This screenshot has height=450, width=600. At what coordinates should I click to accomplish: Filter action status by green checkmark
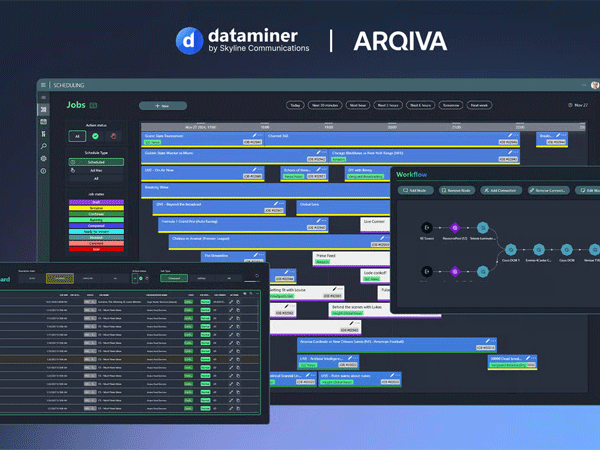[95, 136]
